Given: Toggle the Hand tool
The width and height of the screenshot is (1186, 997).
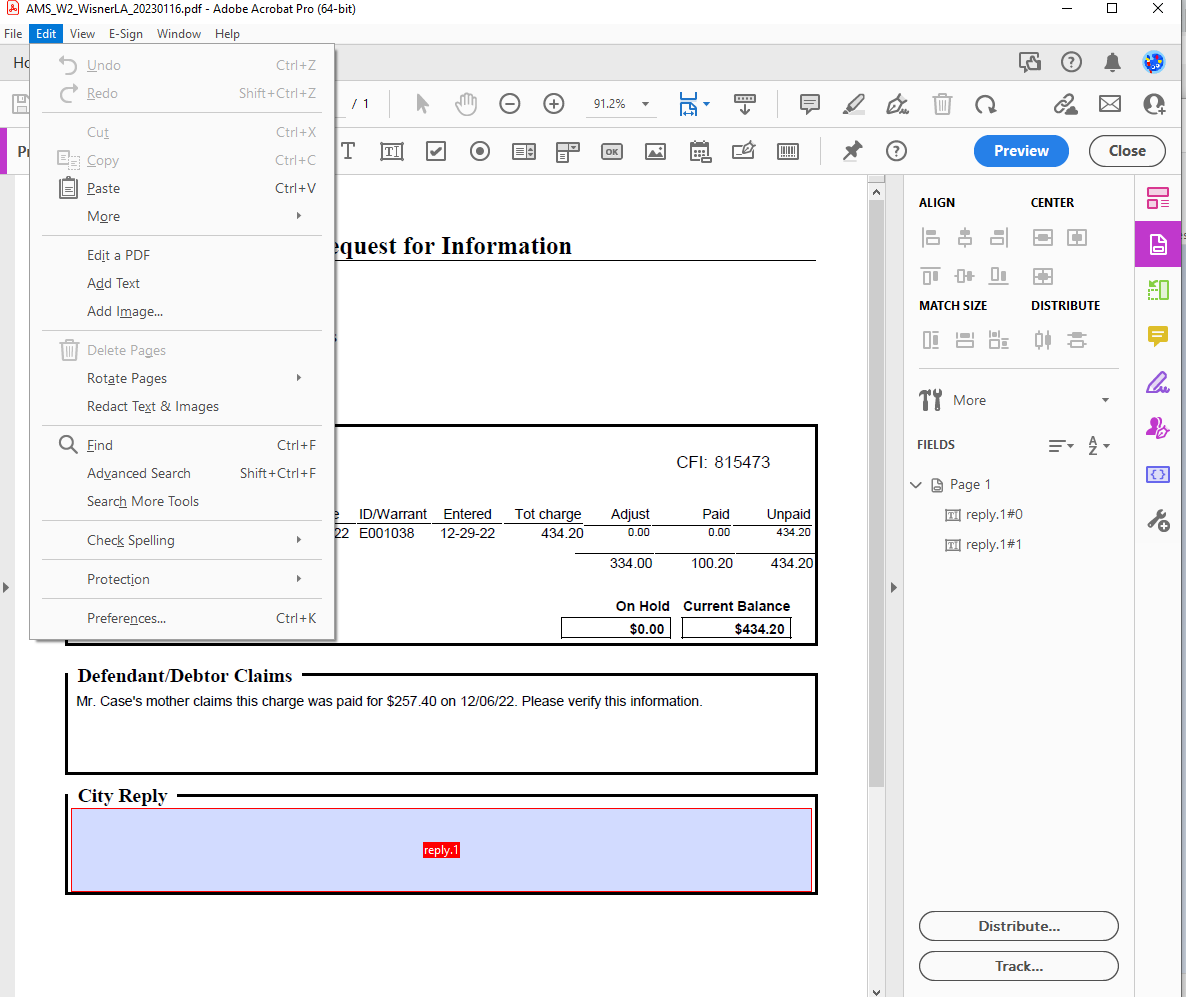Looking at the screenshot, I should [466, 103].
